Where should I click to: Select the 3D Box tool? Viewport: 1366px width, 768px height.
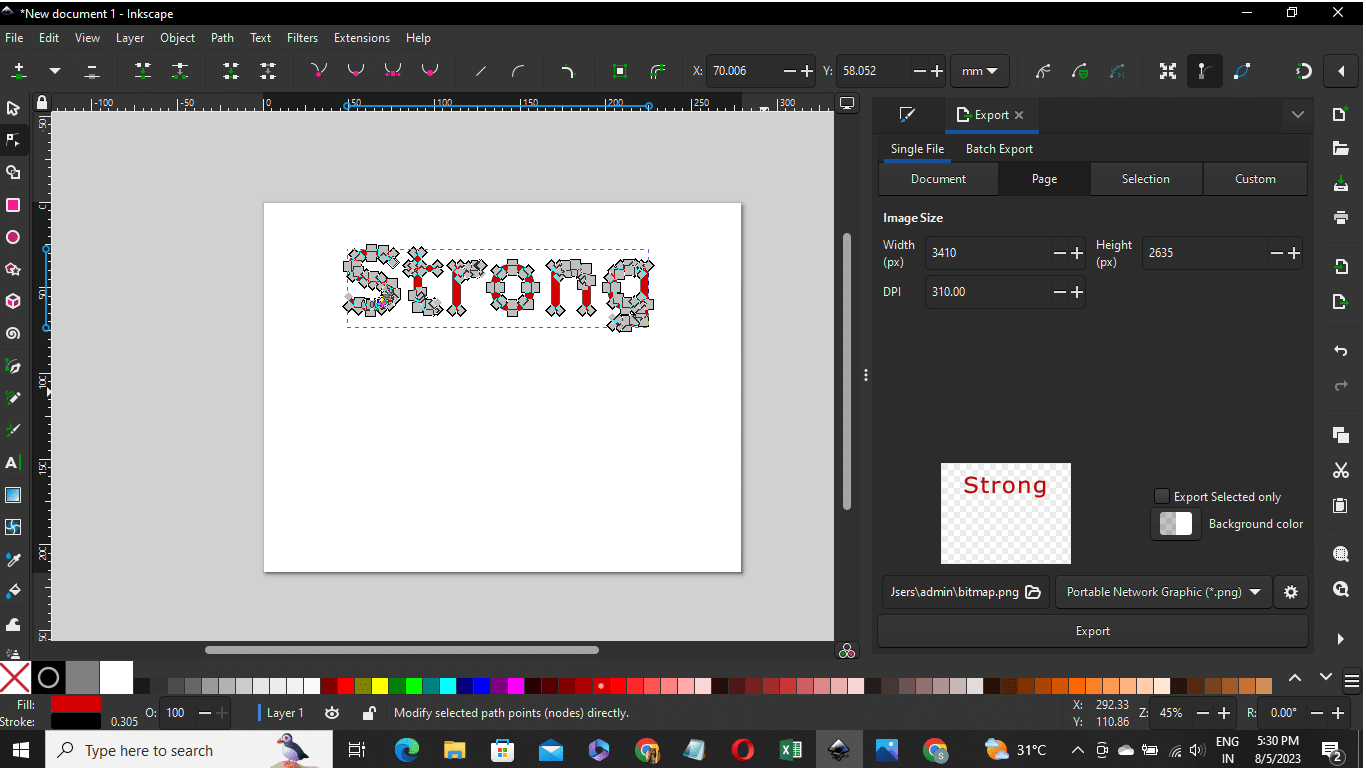[x=13, y=301]
